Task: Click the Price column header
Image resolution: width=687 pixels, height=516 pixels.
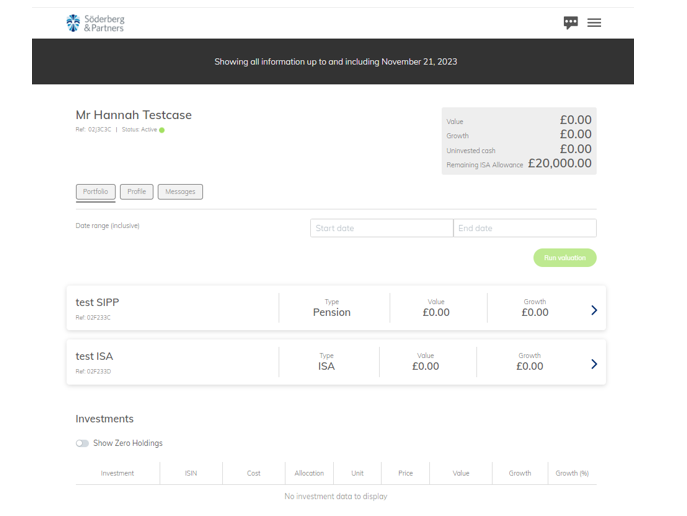Action: (x=405, y=473)
